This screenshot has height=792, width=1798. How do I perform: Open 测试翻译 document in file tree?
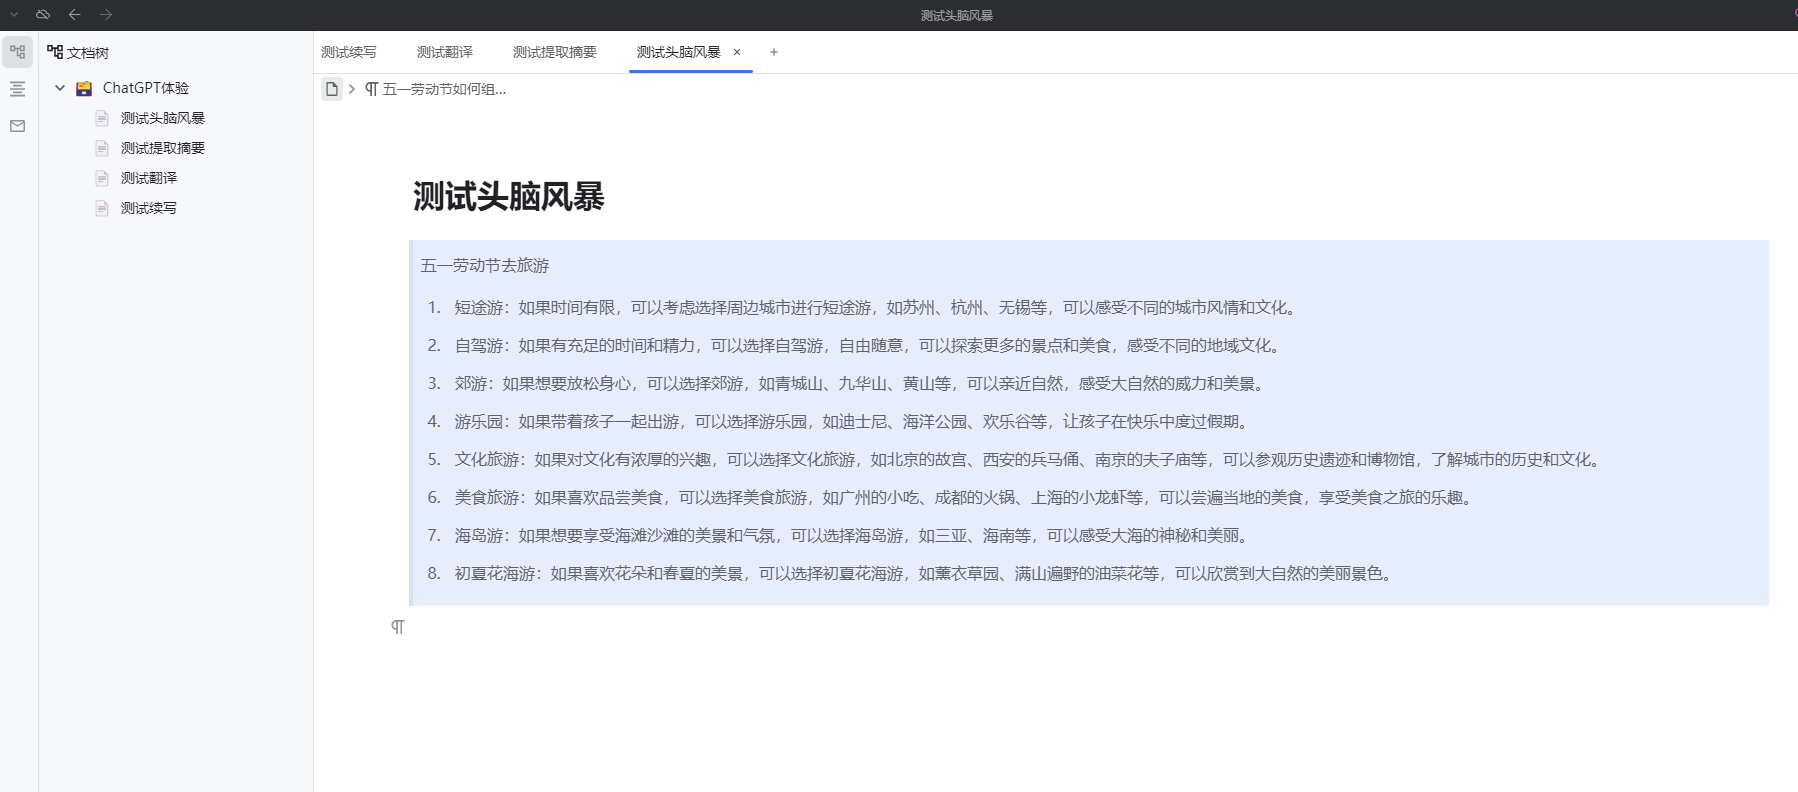149,178
